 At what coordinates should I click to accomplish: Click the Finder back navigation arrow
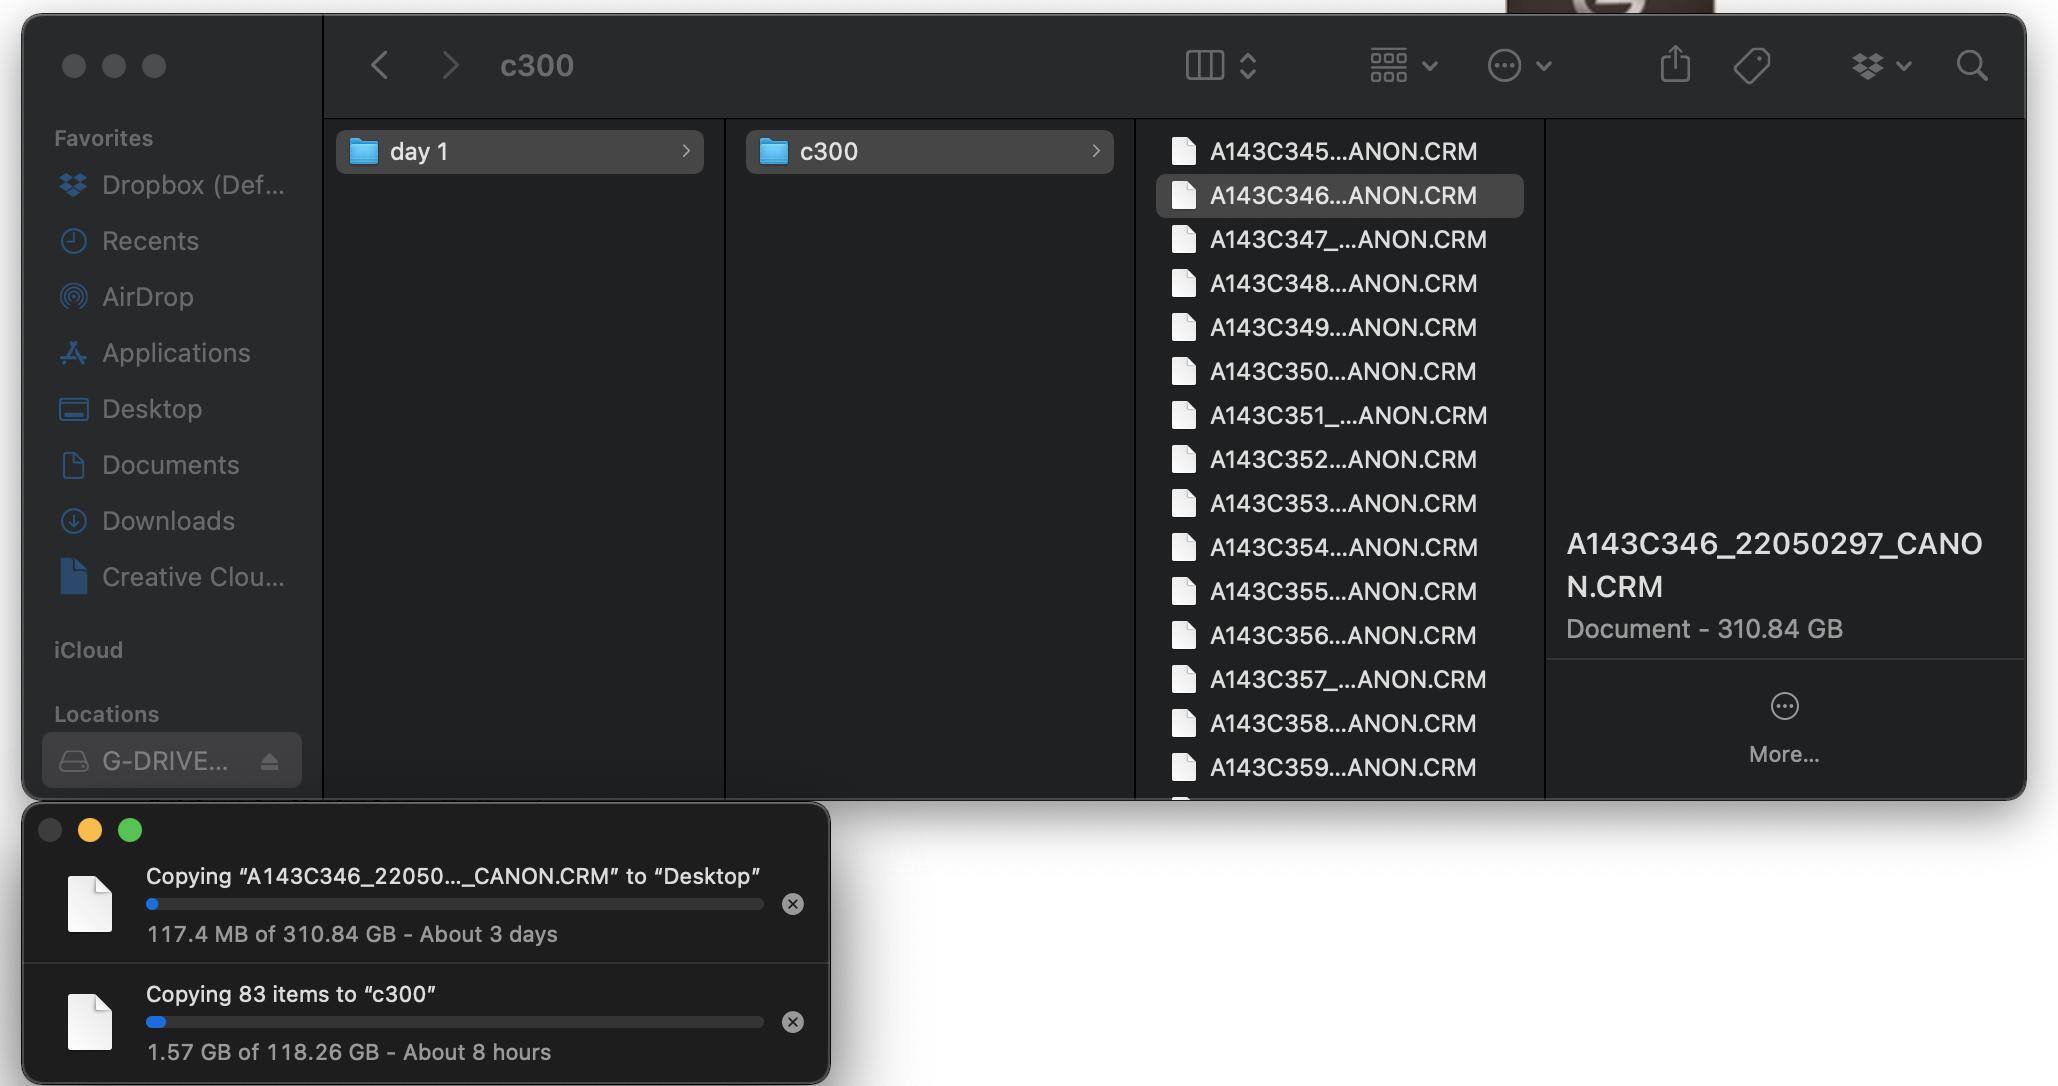point(379,66)
